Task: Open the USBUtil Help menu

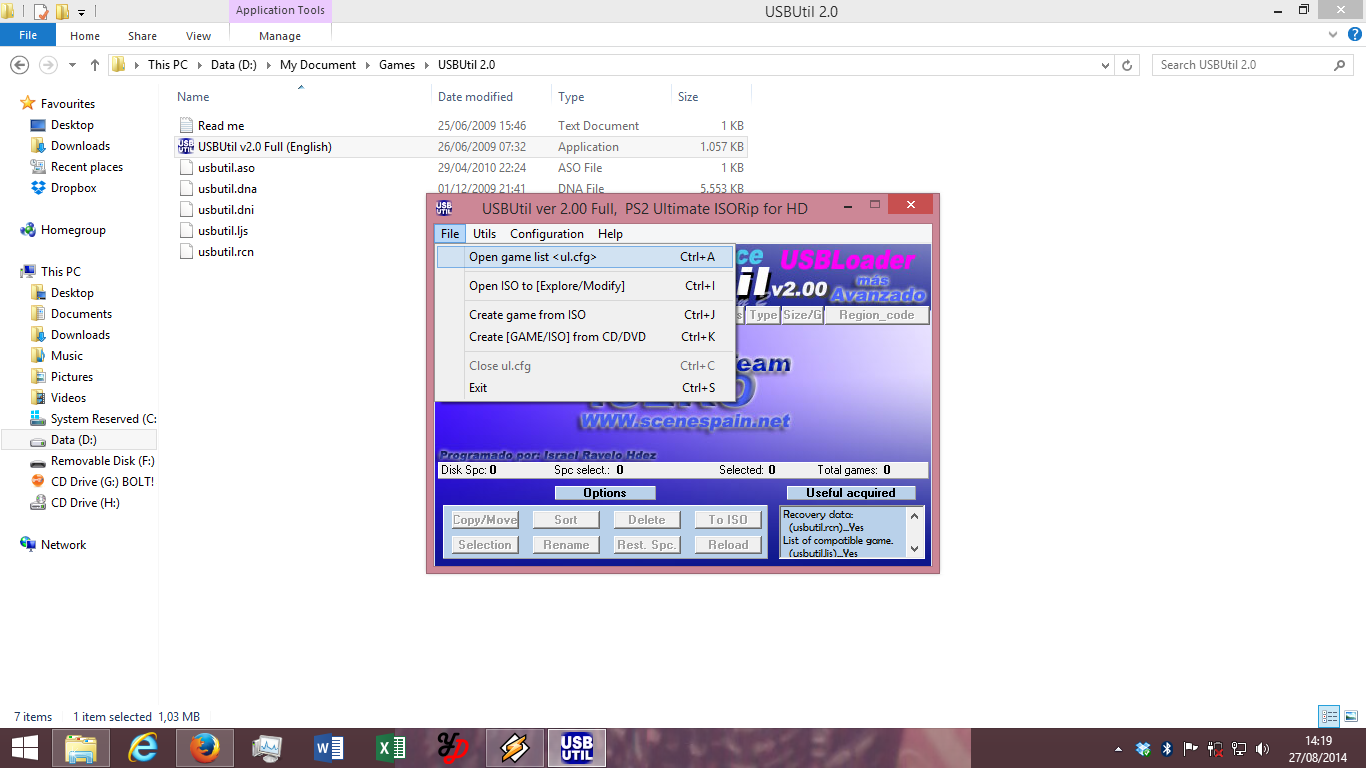Action: click(x=610, y=234)
